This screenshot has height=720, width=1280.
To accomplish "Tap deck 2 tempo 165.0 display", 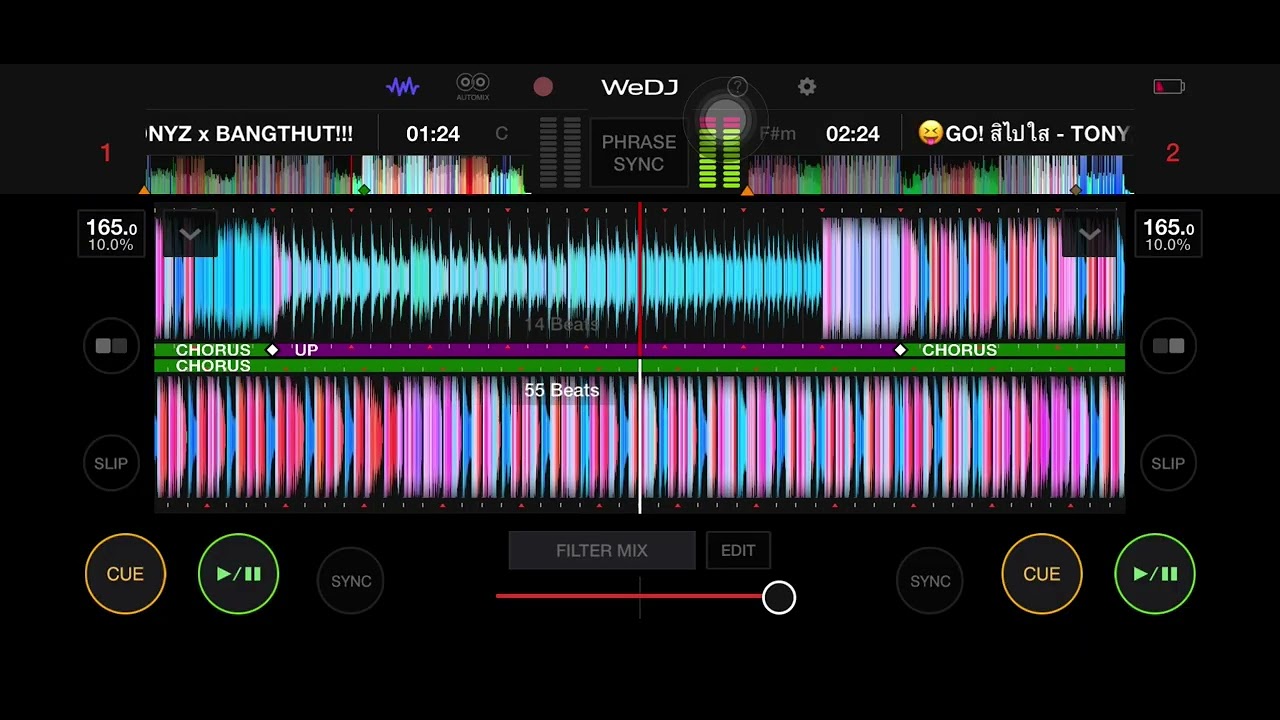I will [x=1168, y=234].
